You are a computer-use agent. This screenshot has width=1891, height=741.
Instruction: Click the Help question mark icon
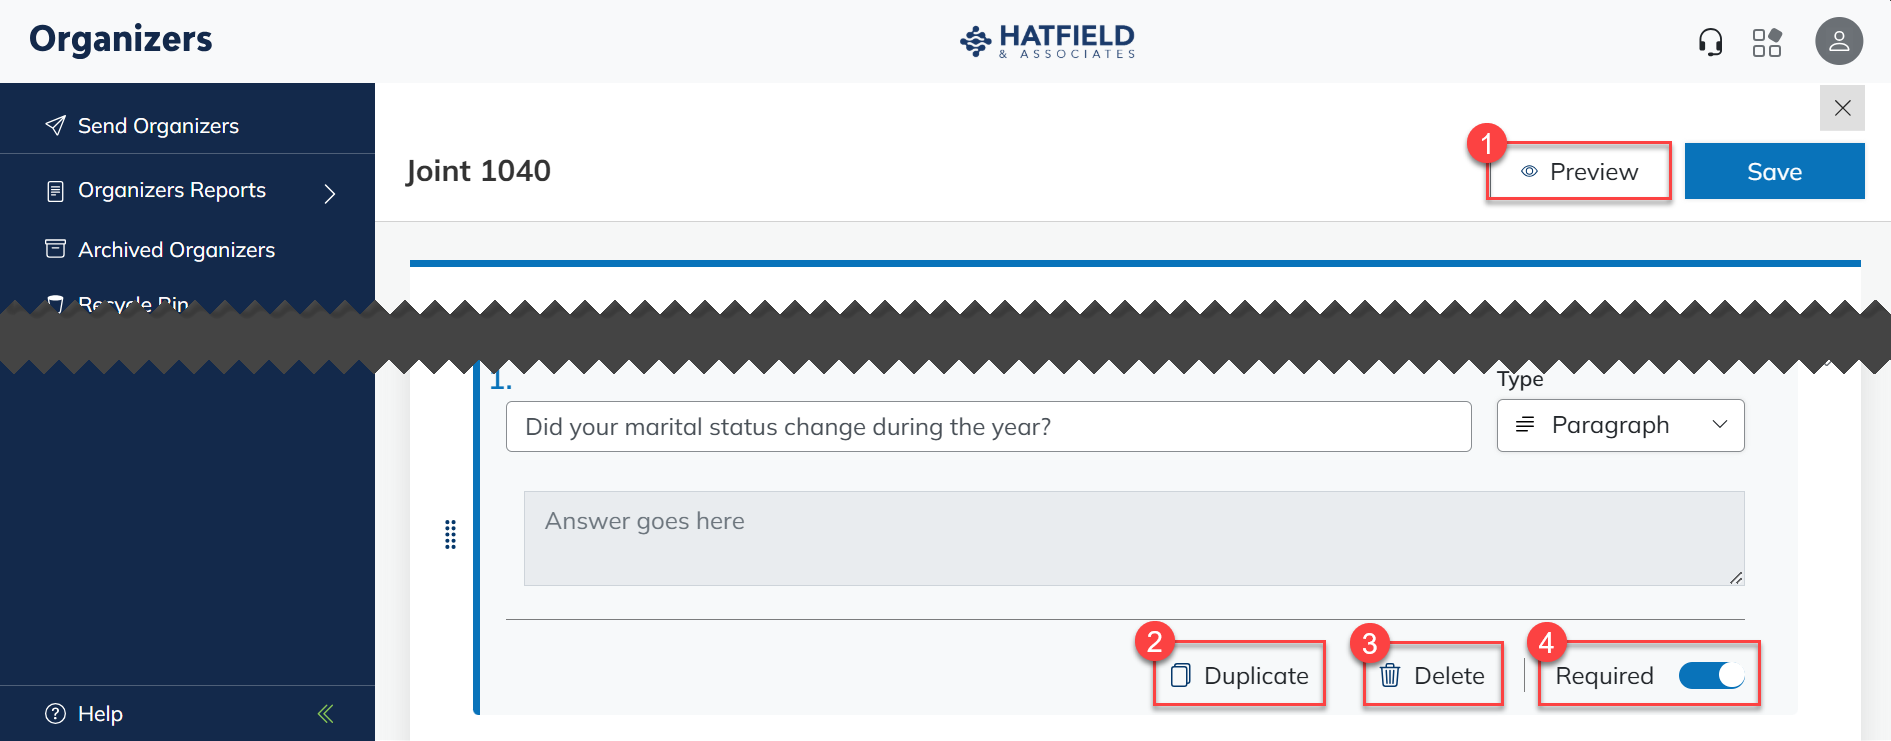click(56, 713)
